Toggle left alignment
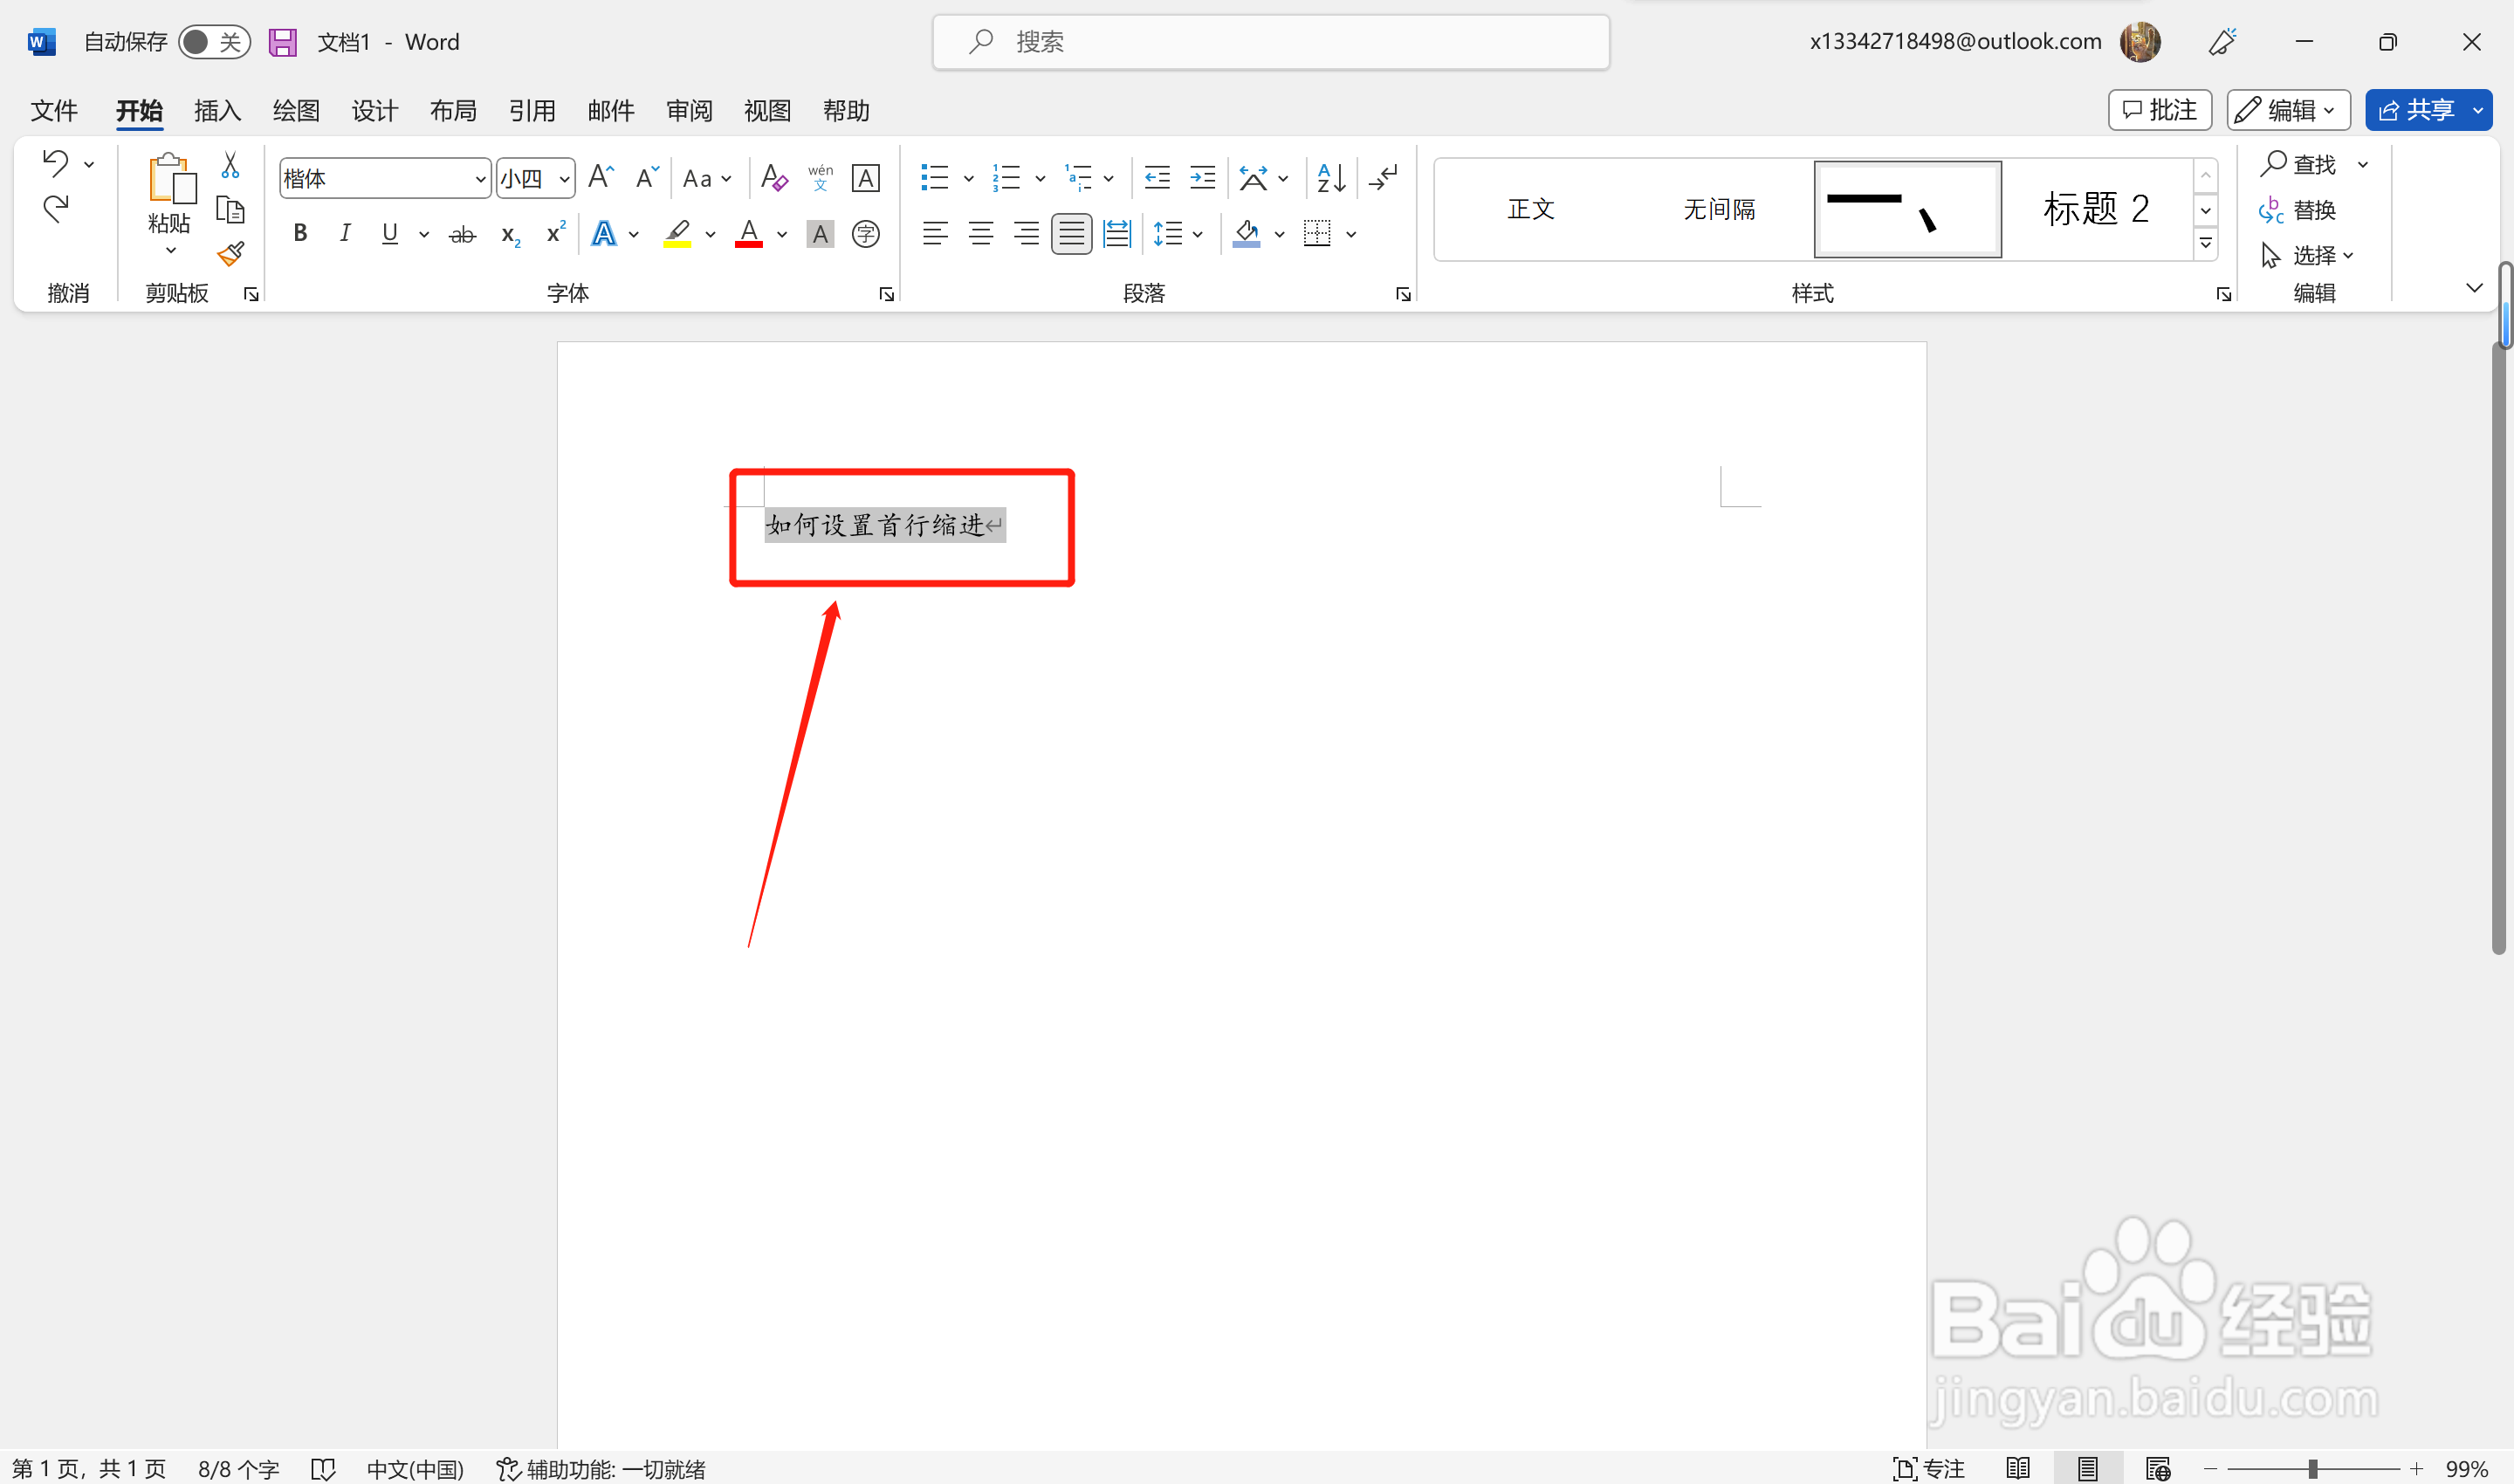Screen dimensions: 2514x1484 tap(935, 234)
